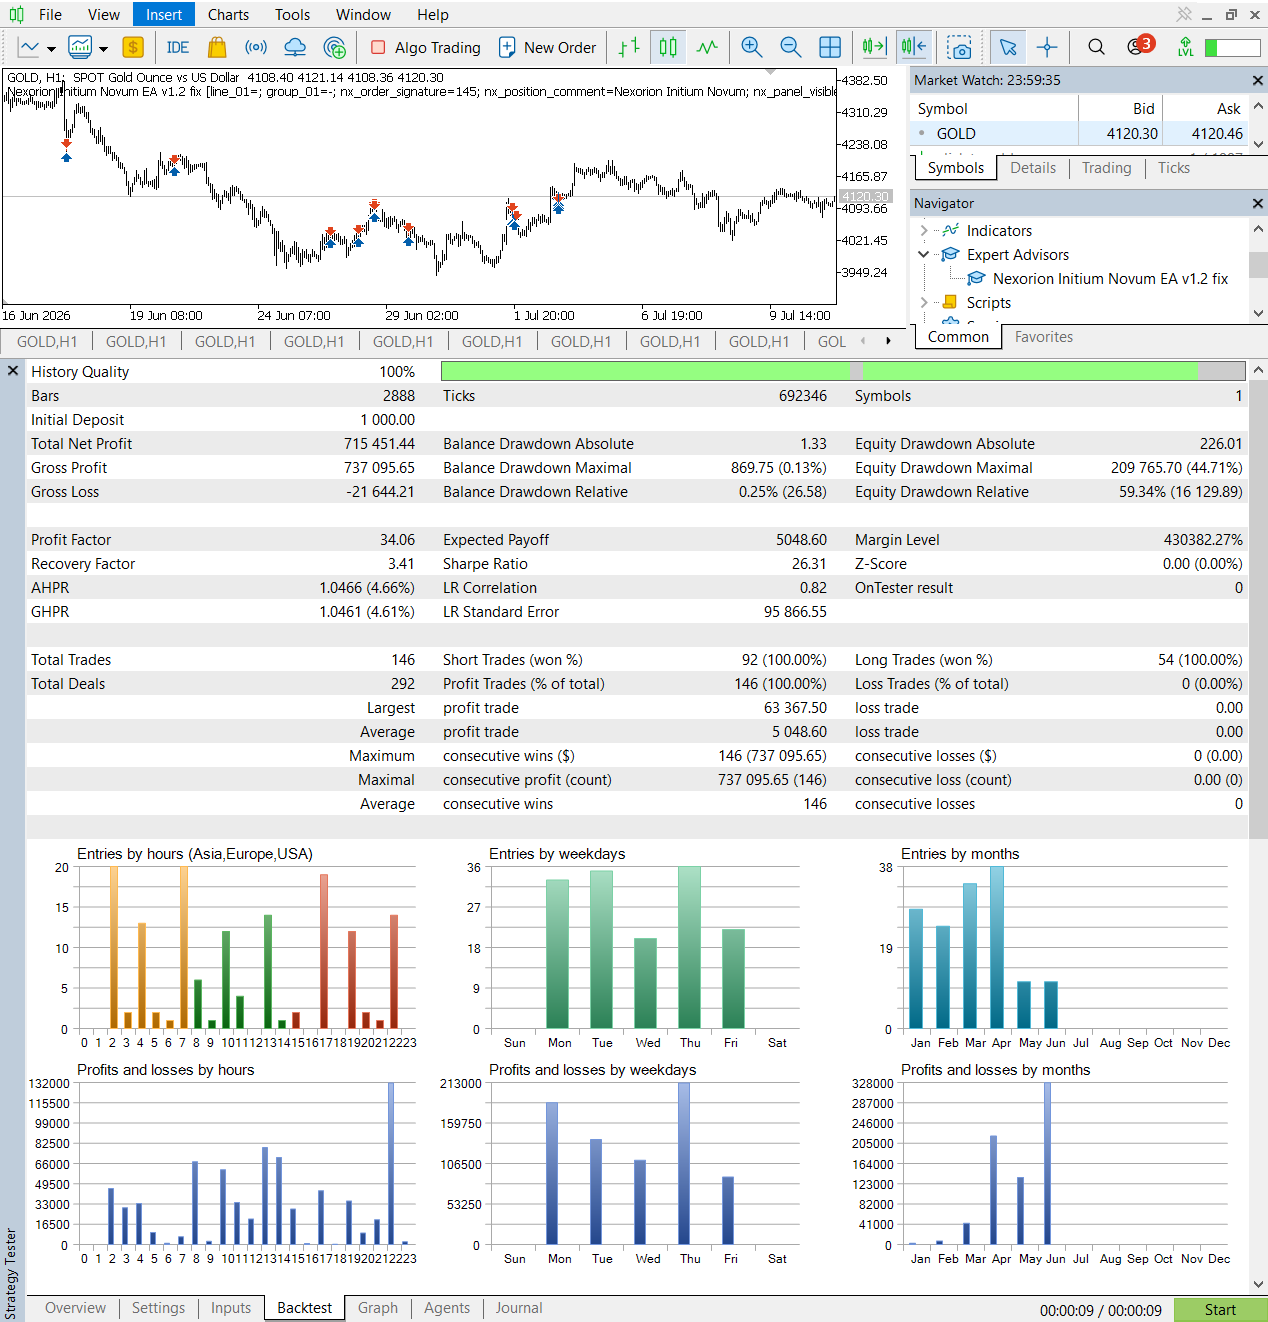Open the Window menu
Image resolution: width=1268 pixels, height=1322 pixels.
[363, 15]
